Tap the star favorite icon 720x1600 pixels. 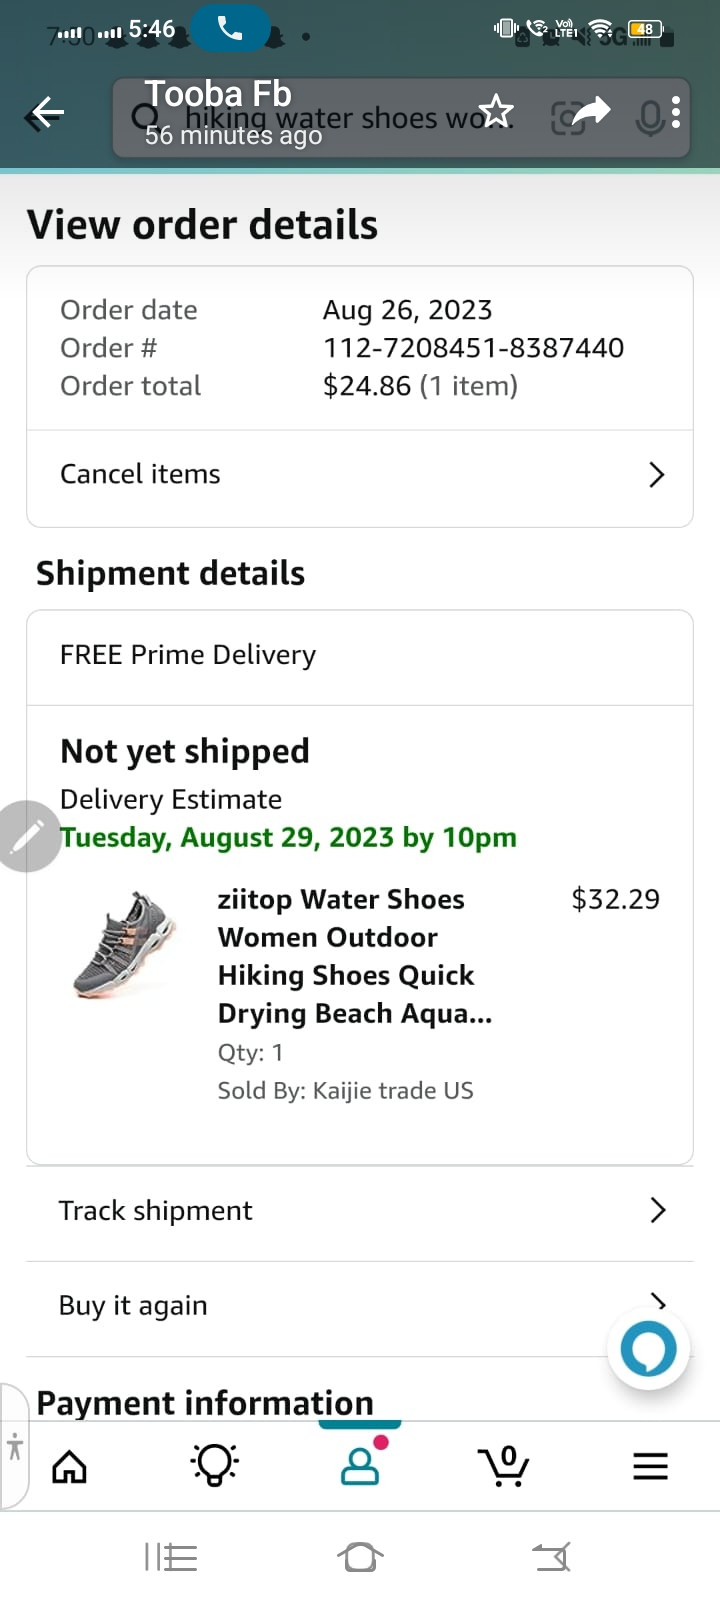point(496,111)
